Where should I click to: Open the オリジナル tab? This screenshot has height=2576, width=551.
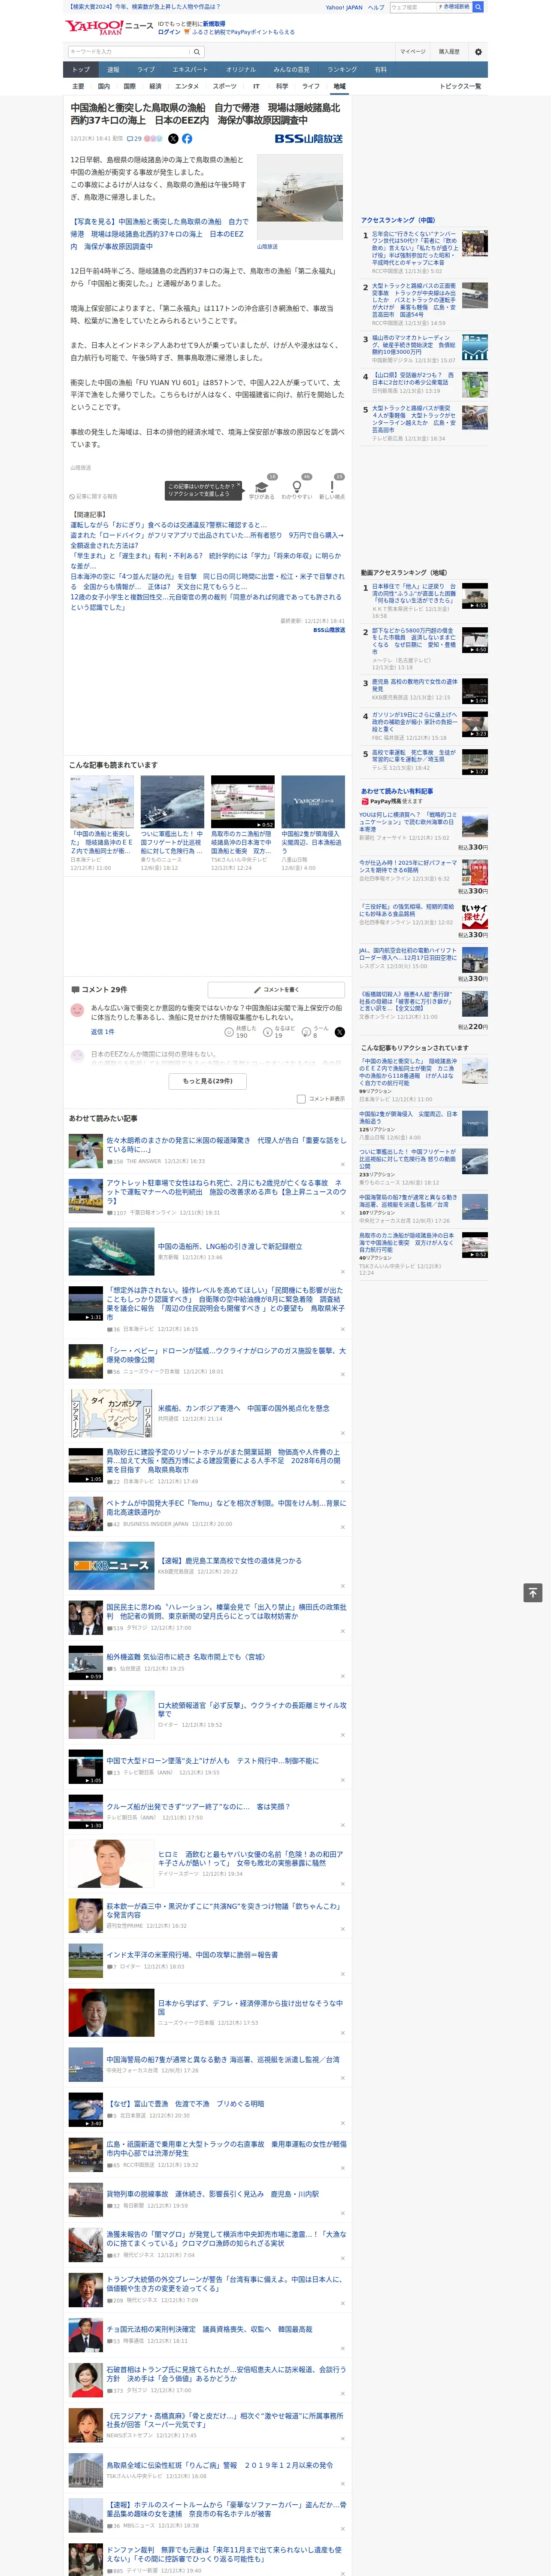241,70
